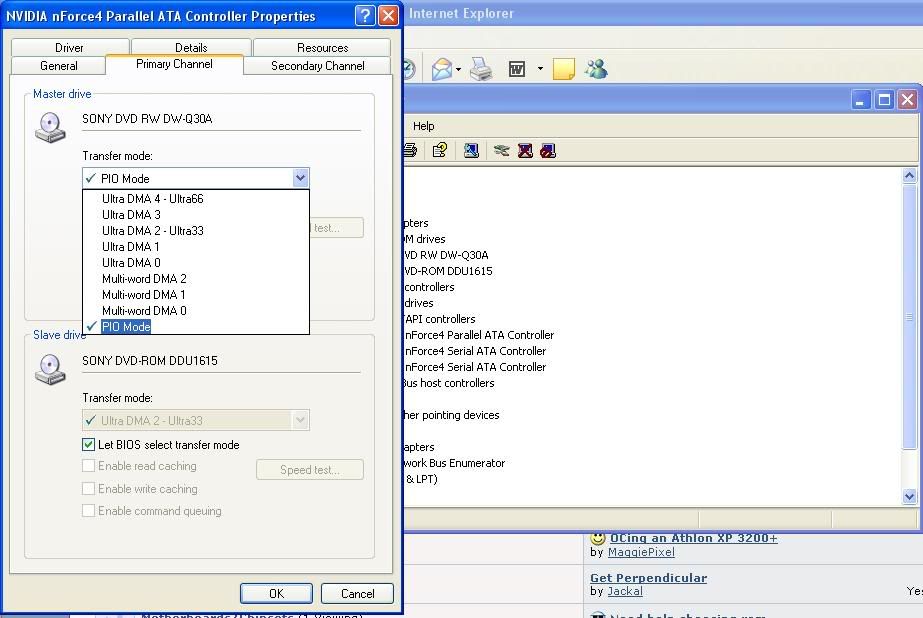The height and width of the screenshot is (618, 923).
Task: Click Device Manager scrollbar up arrow
Action: (x=909, y=175)
